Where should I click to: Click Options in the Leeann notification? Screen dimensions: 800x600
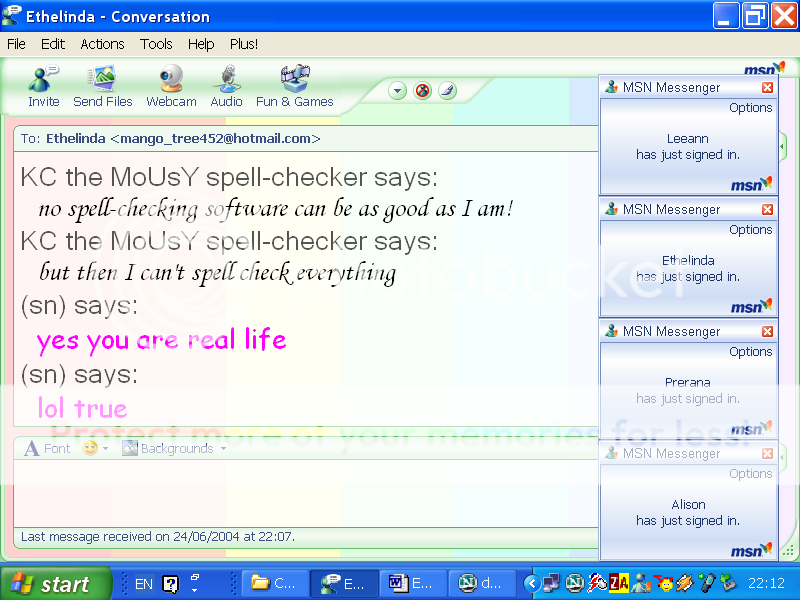(x=750, y=108)
